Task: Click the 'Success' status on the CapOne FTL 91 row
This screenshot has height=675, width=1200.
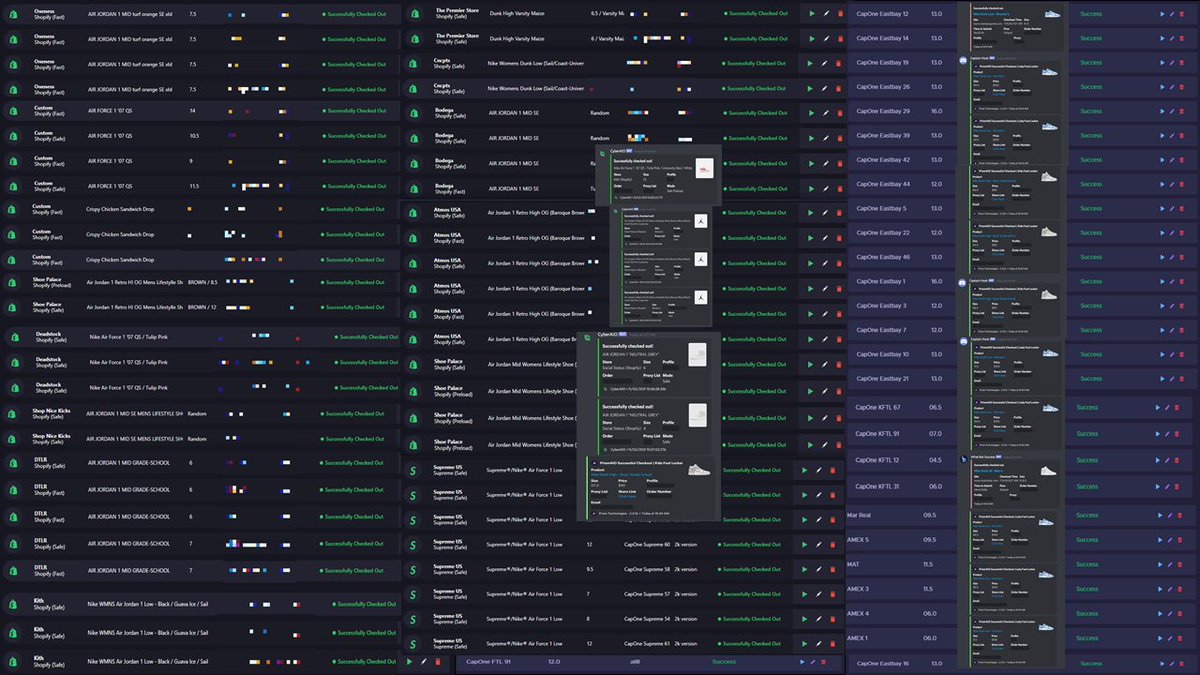Action: click(723, 662)
